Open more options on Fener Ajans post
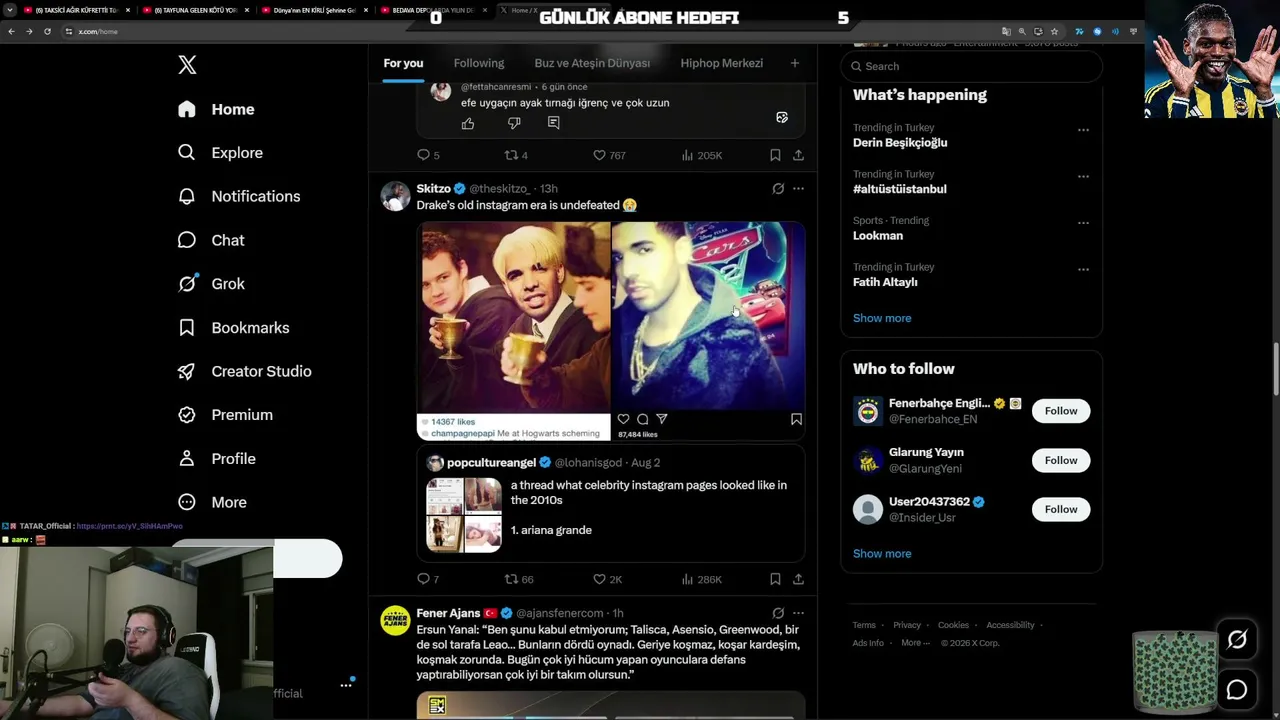This screenshot has width=1280, height=720. (x=798, y=613)
